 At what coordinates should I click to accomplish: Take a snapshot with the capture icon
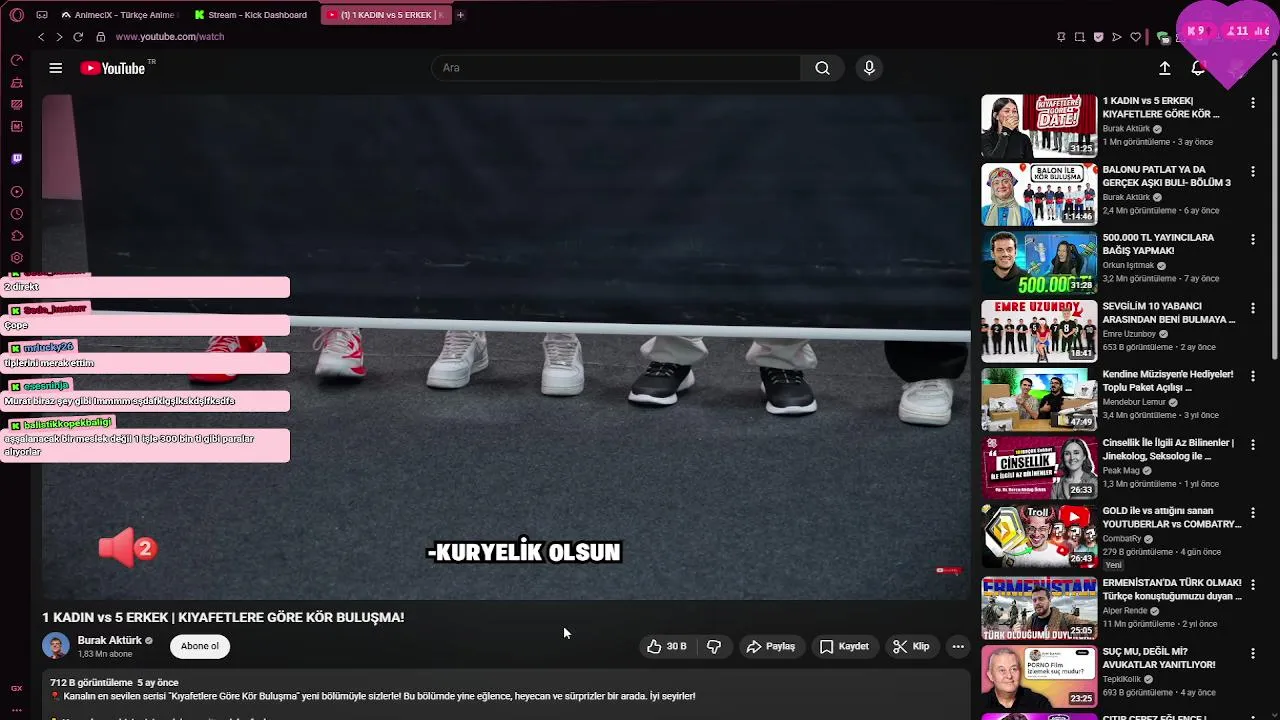pos(1080,37)
